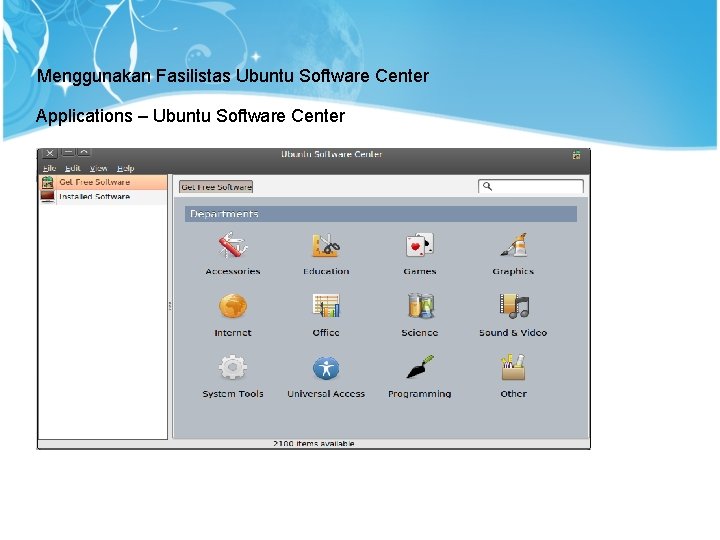
Task: Click the Sound & Video label
Action: click(x=513, y=332)
